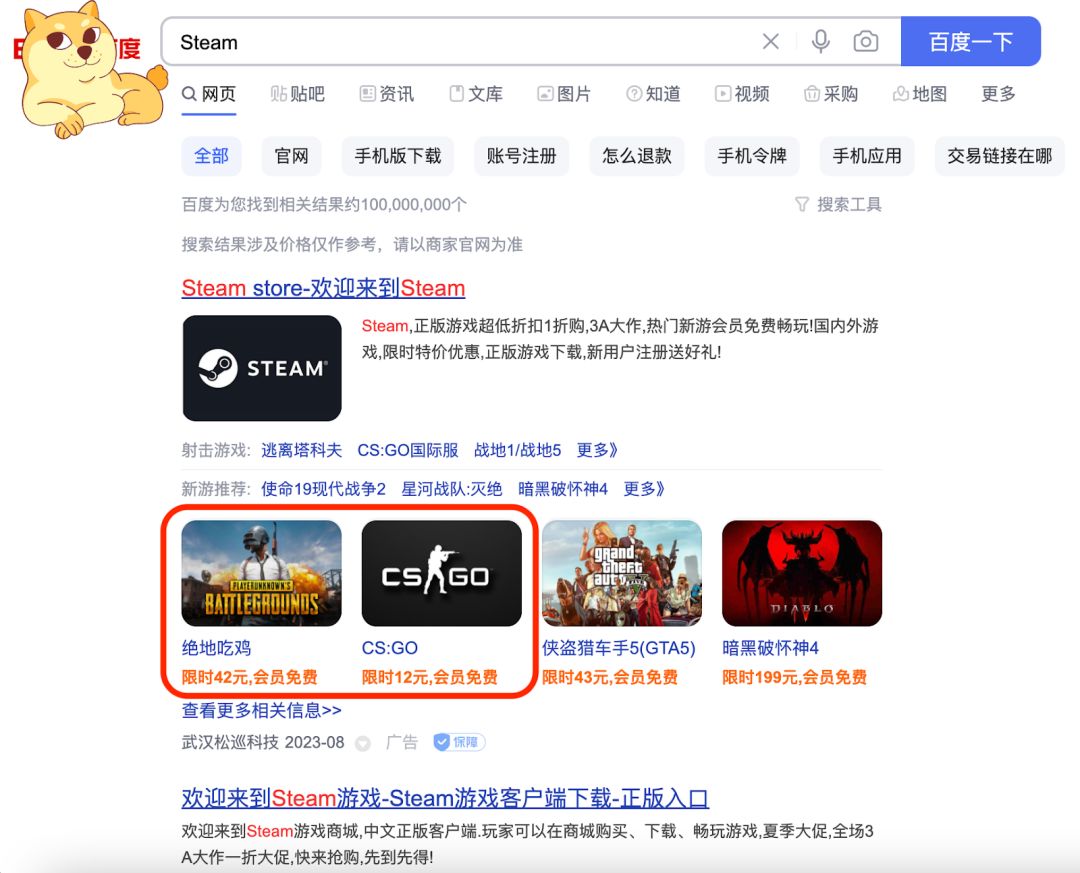This screenshot has height=873, width=1080.
Task: Click the Steam logo thumbnail
Action: click(262, 368)
